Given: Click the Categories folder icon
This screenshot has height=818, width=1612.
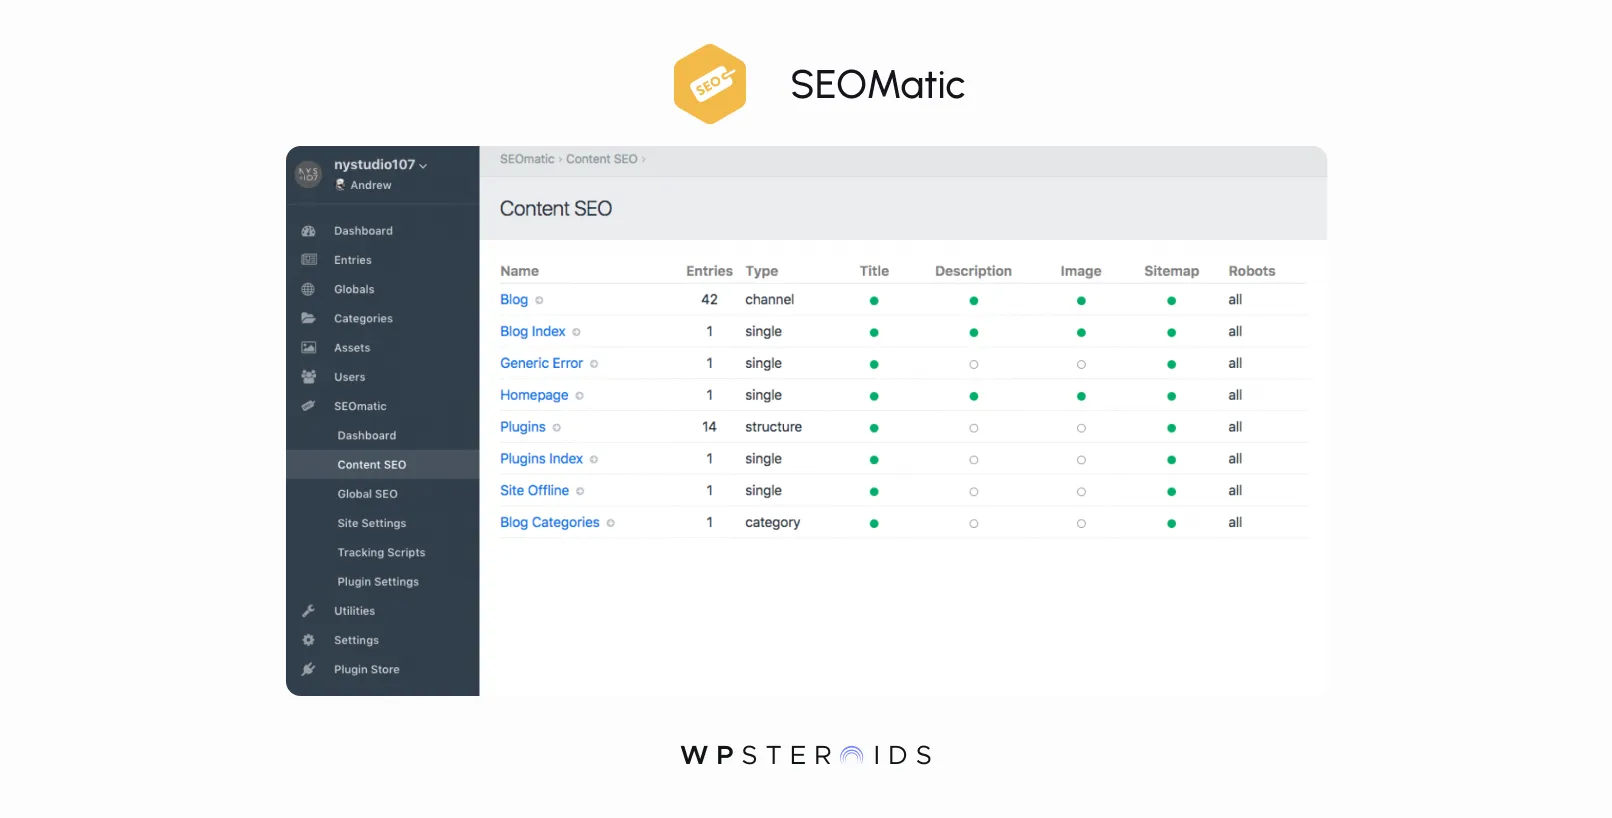Looking at the screenshot, I should (x=308, y=318).
